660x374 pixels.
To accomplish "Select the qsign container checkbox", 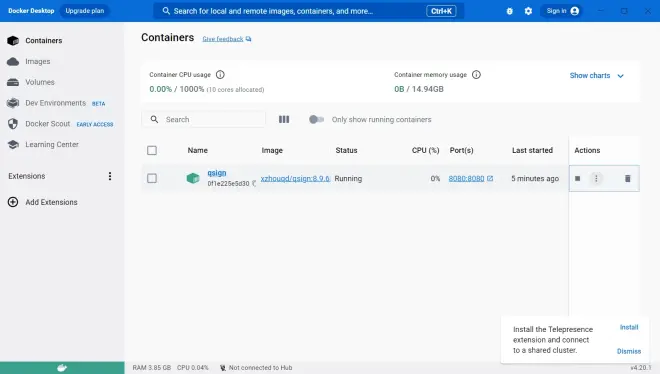I will pyautogui.click(x=152, y=178).
